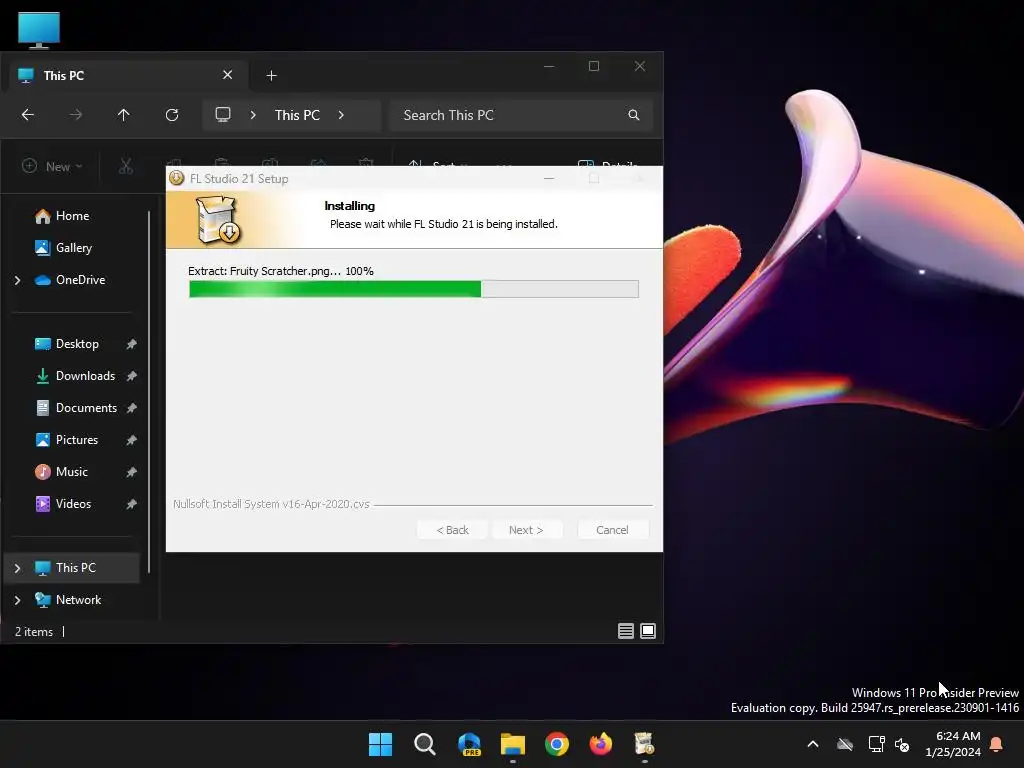Click "Extract: Fruity Scratcher.png... 100%" text
The image size is (1024, 768).
[x=281, y=271]
